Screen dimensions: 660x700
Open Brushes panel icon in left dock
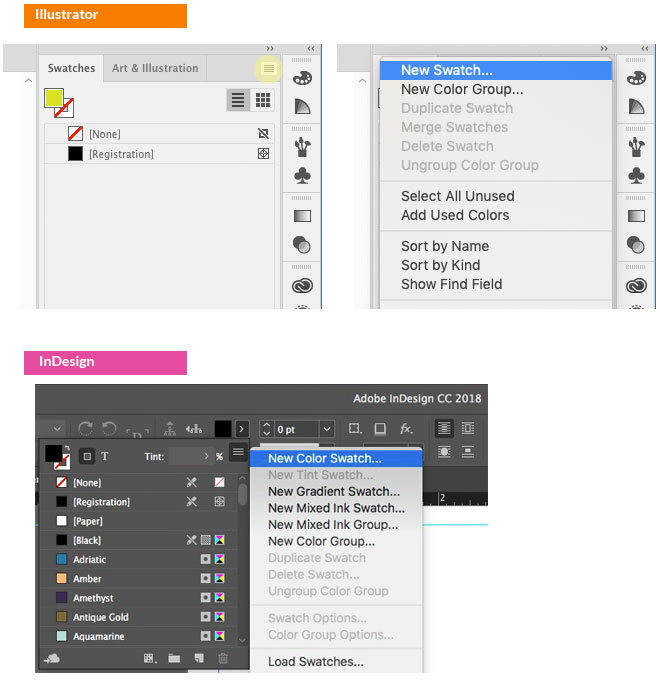[302, 147]
